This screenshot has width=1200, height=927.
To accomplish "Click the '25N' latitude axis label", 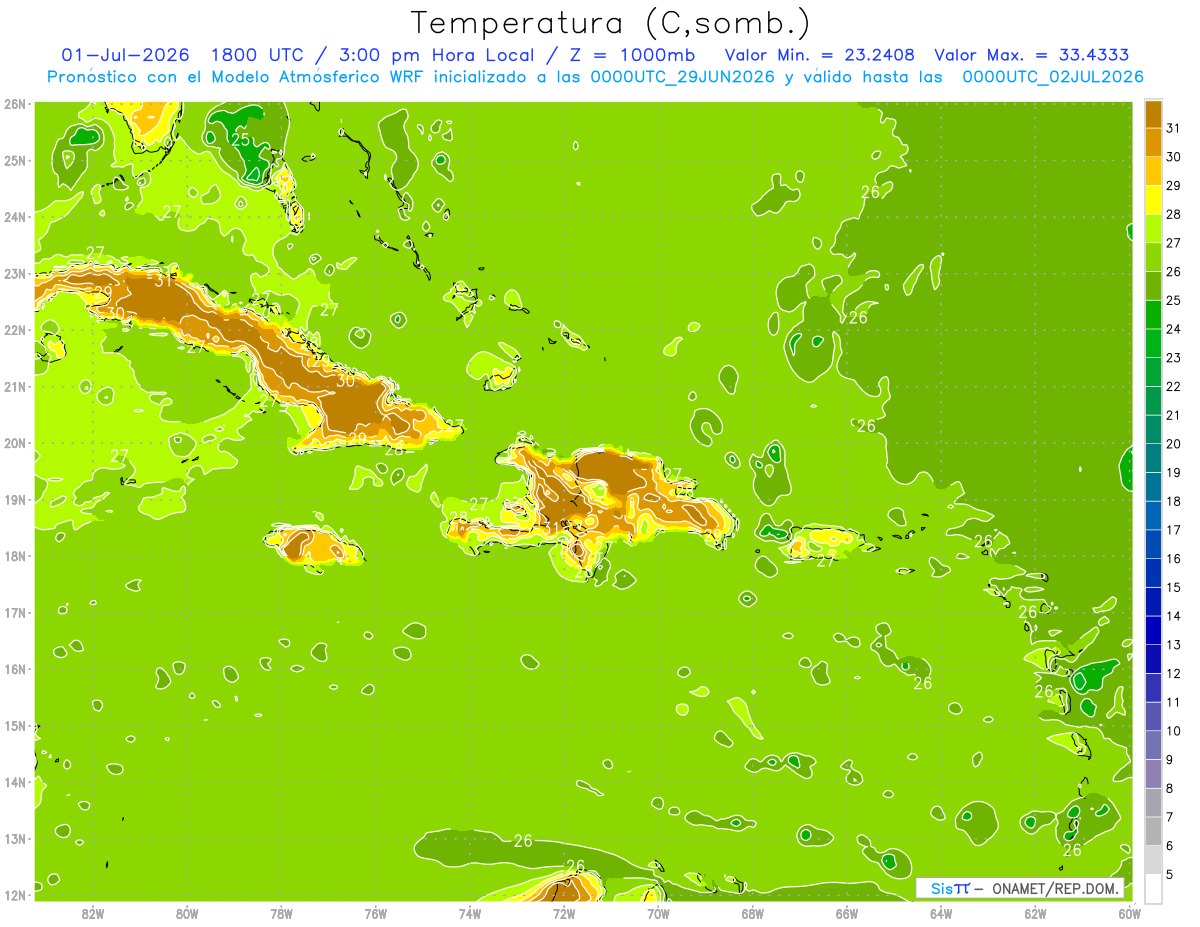I will click(15, 160).
